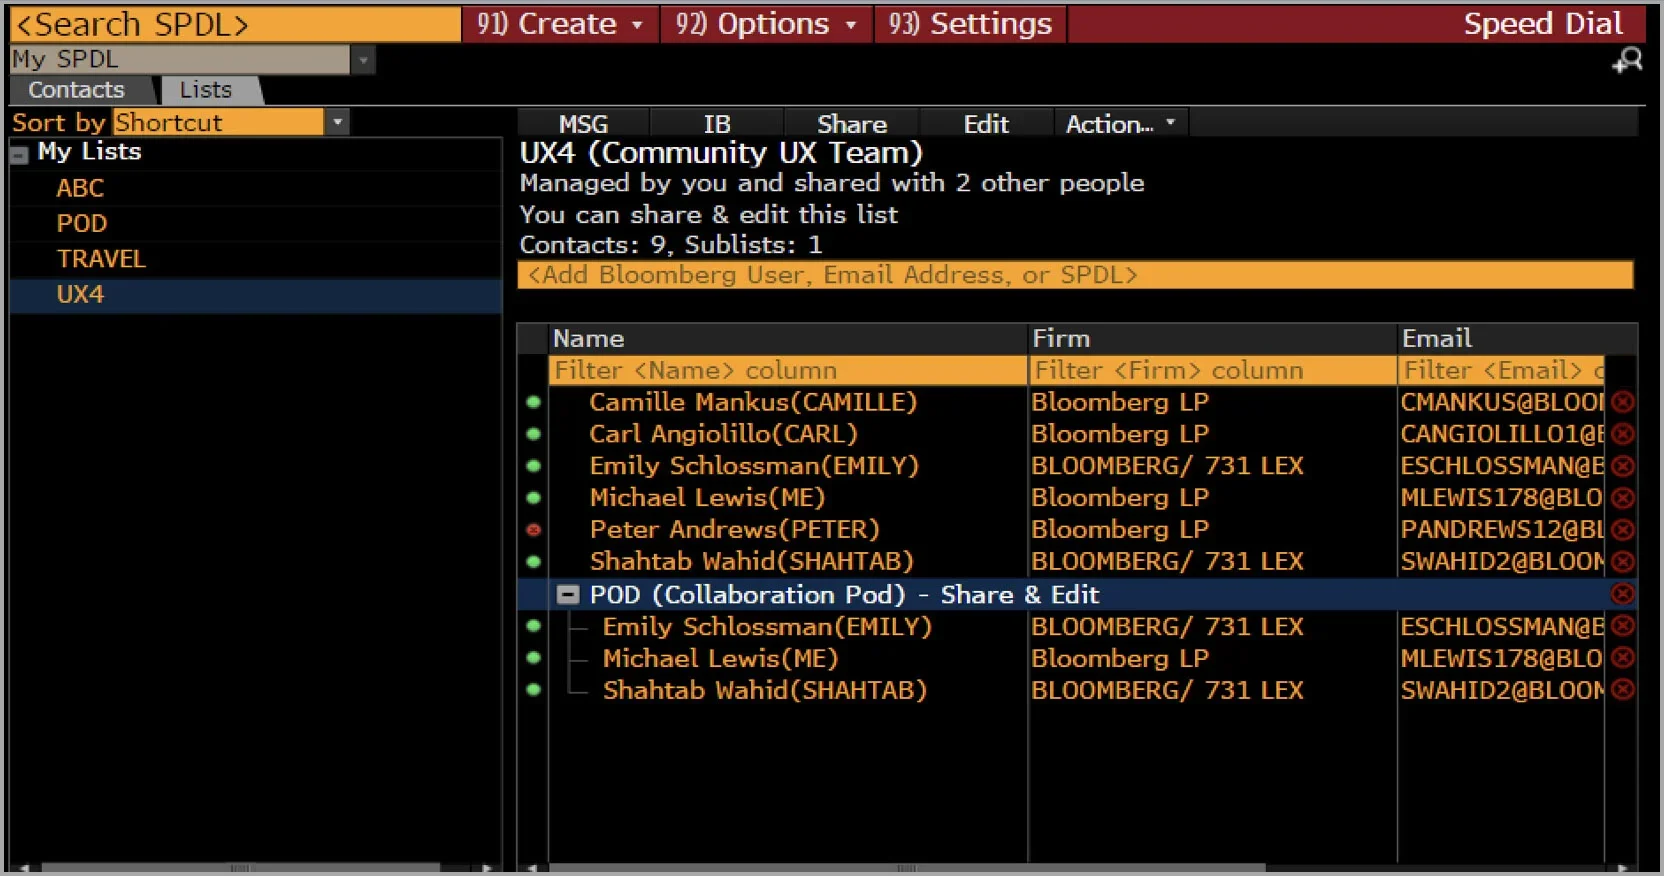
Task: Open the Action... dropdown menu
Action: click(x=1121, y=124)
